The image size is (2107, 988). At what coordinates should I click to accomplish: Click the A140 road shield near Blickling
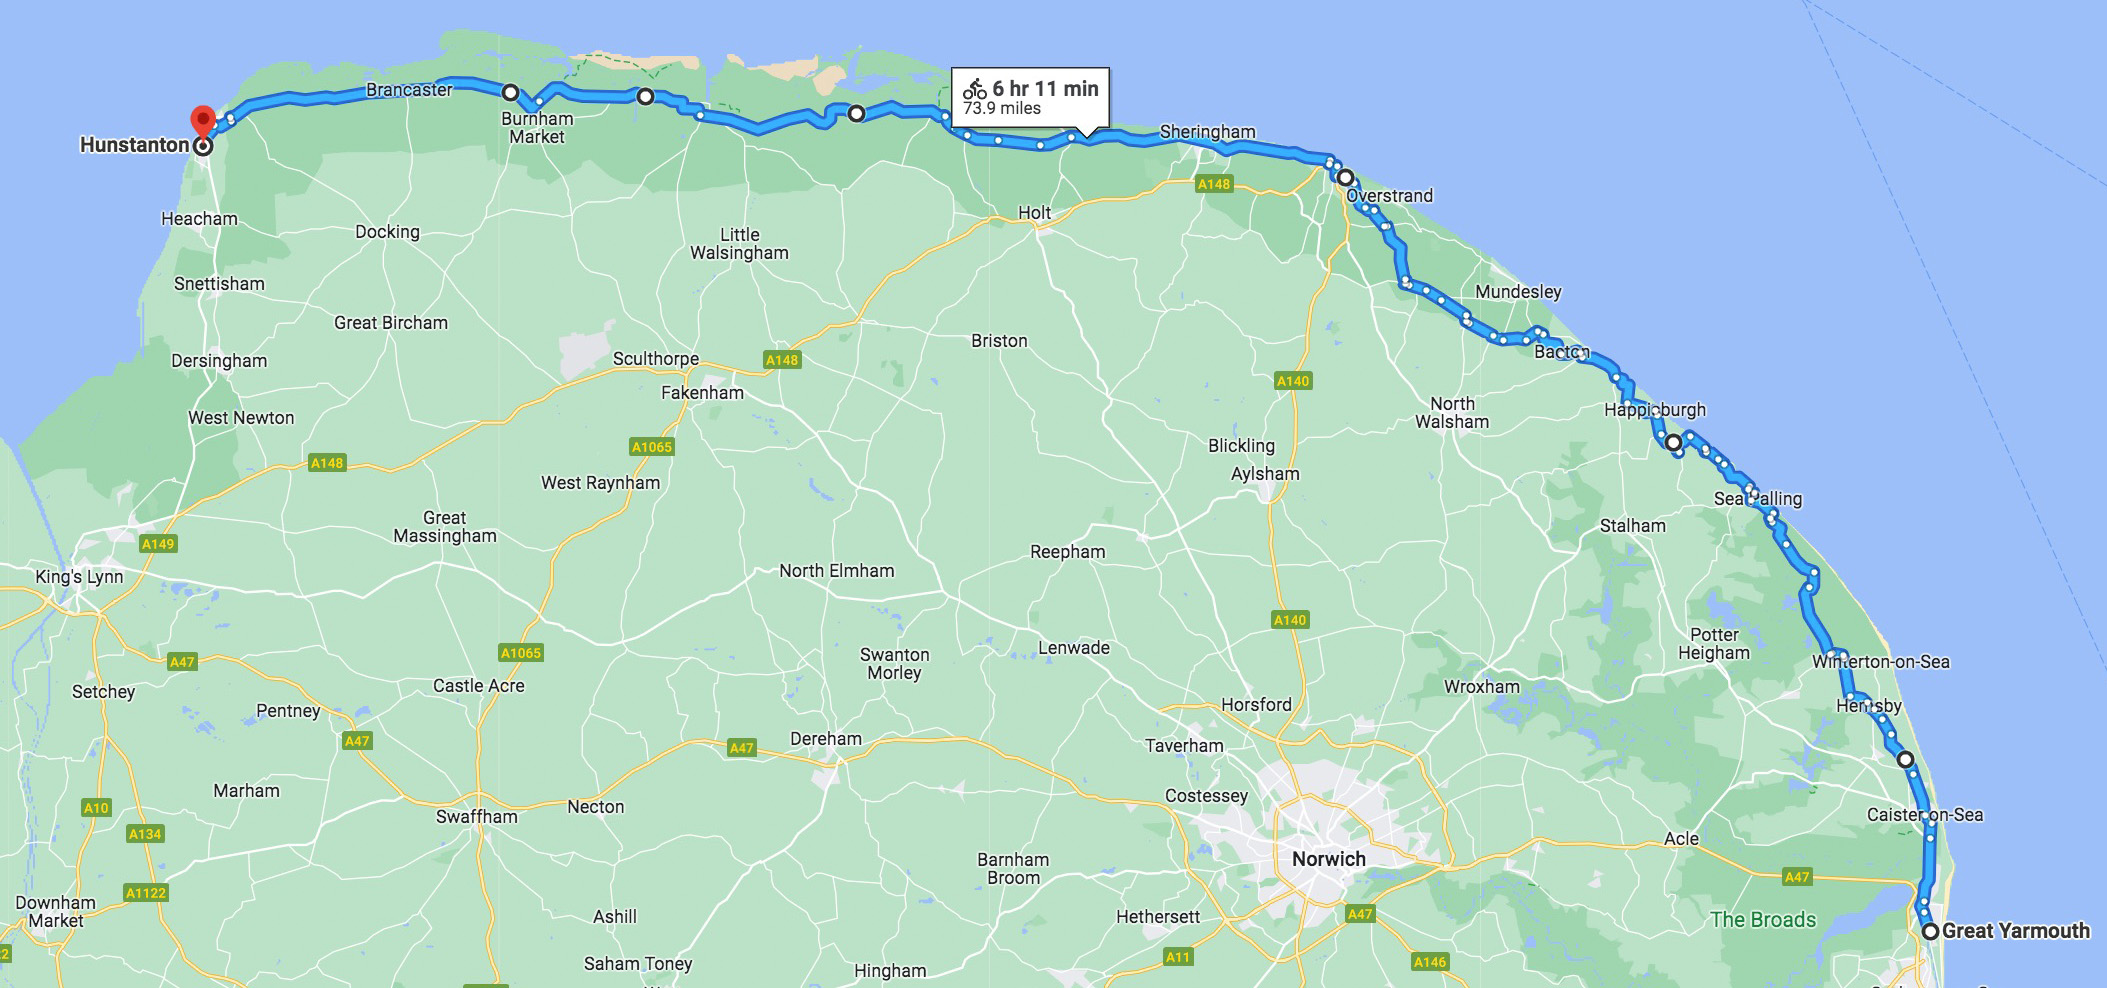(1292, 381)
